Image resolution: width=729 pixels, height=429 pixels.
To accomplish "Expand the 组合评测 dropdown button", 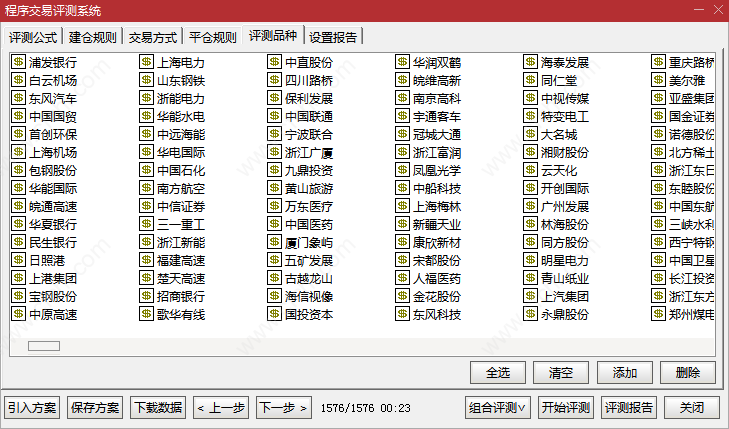I will pyautogui.click(x=497, y=408).
